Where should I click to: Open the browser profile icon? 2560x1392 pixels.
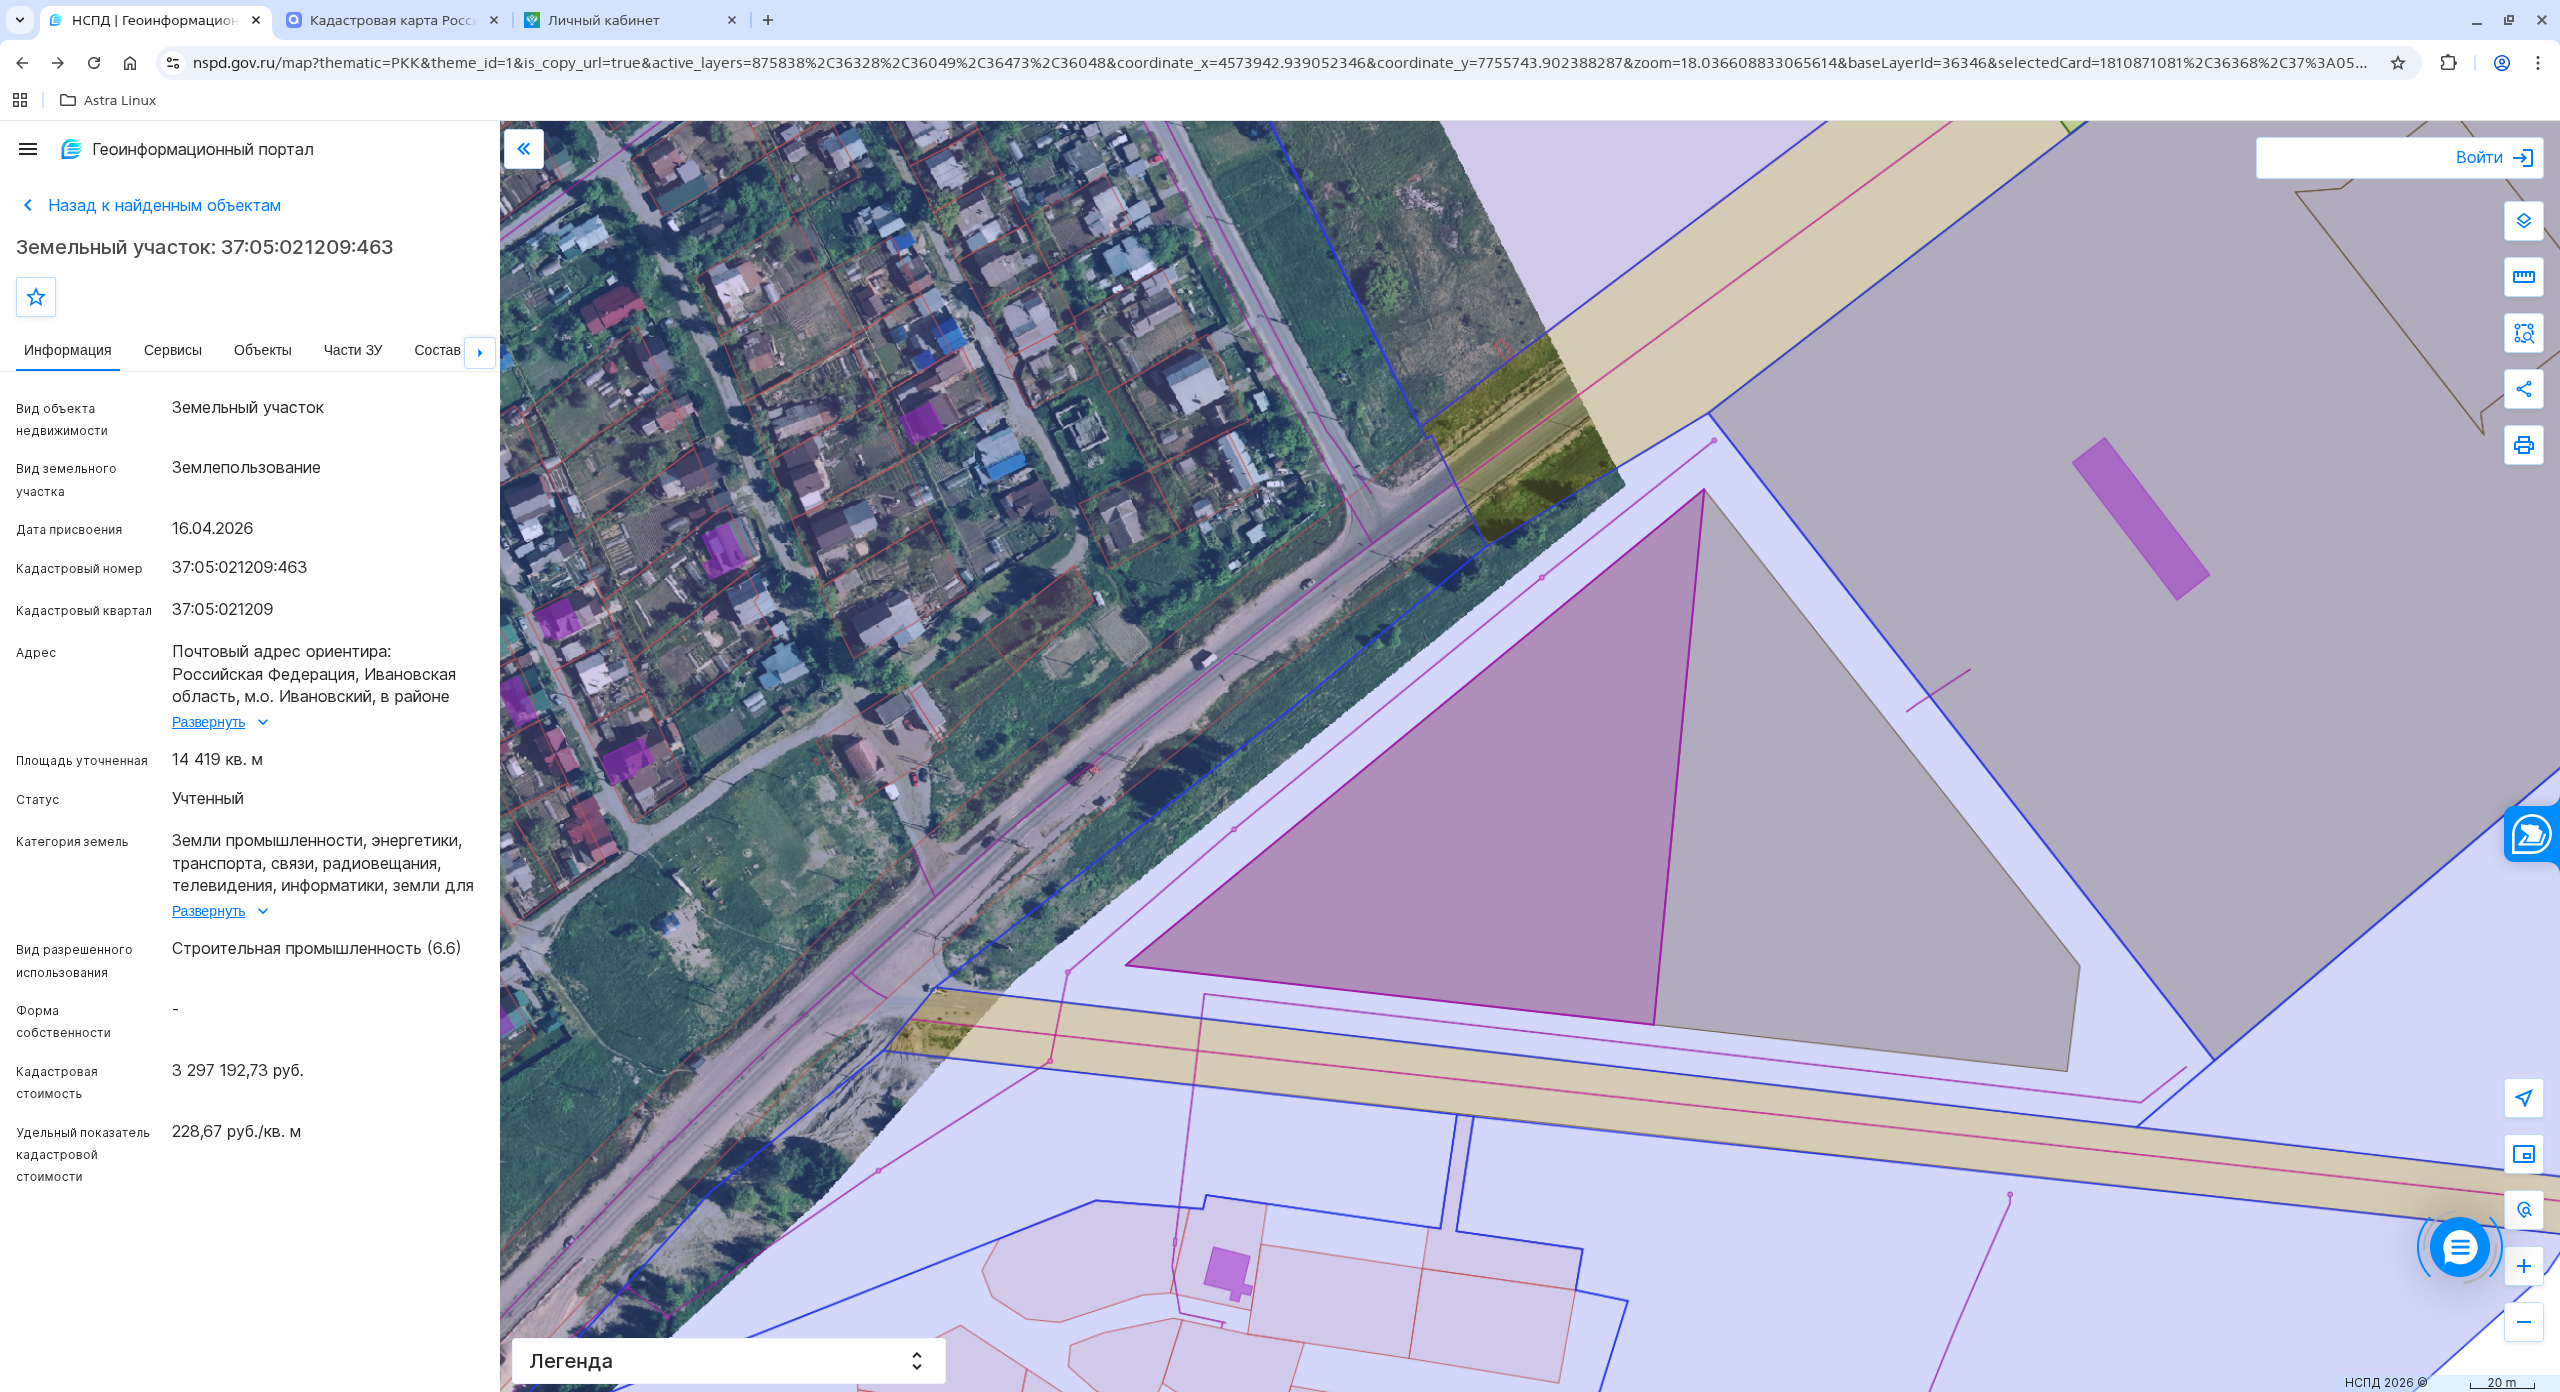point(2502,63)
